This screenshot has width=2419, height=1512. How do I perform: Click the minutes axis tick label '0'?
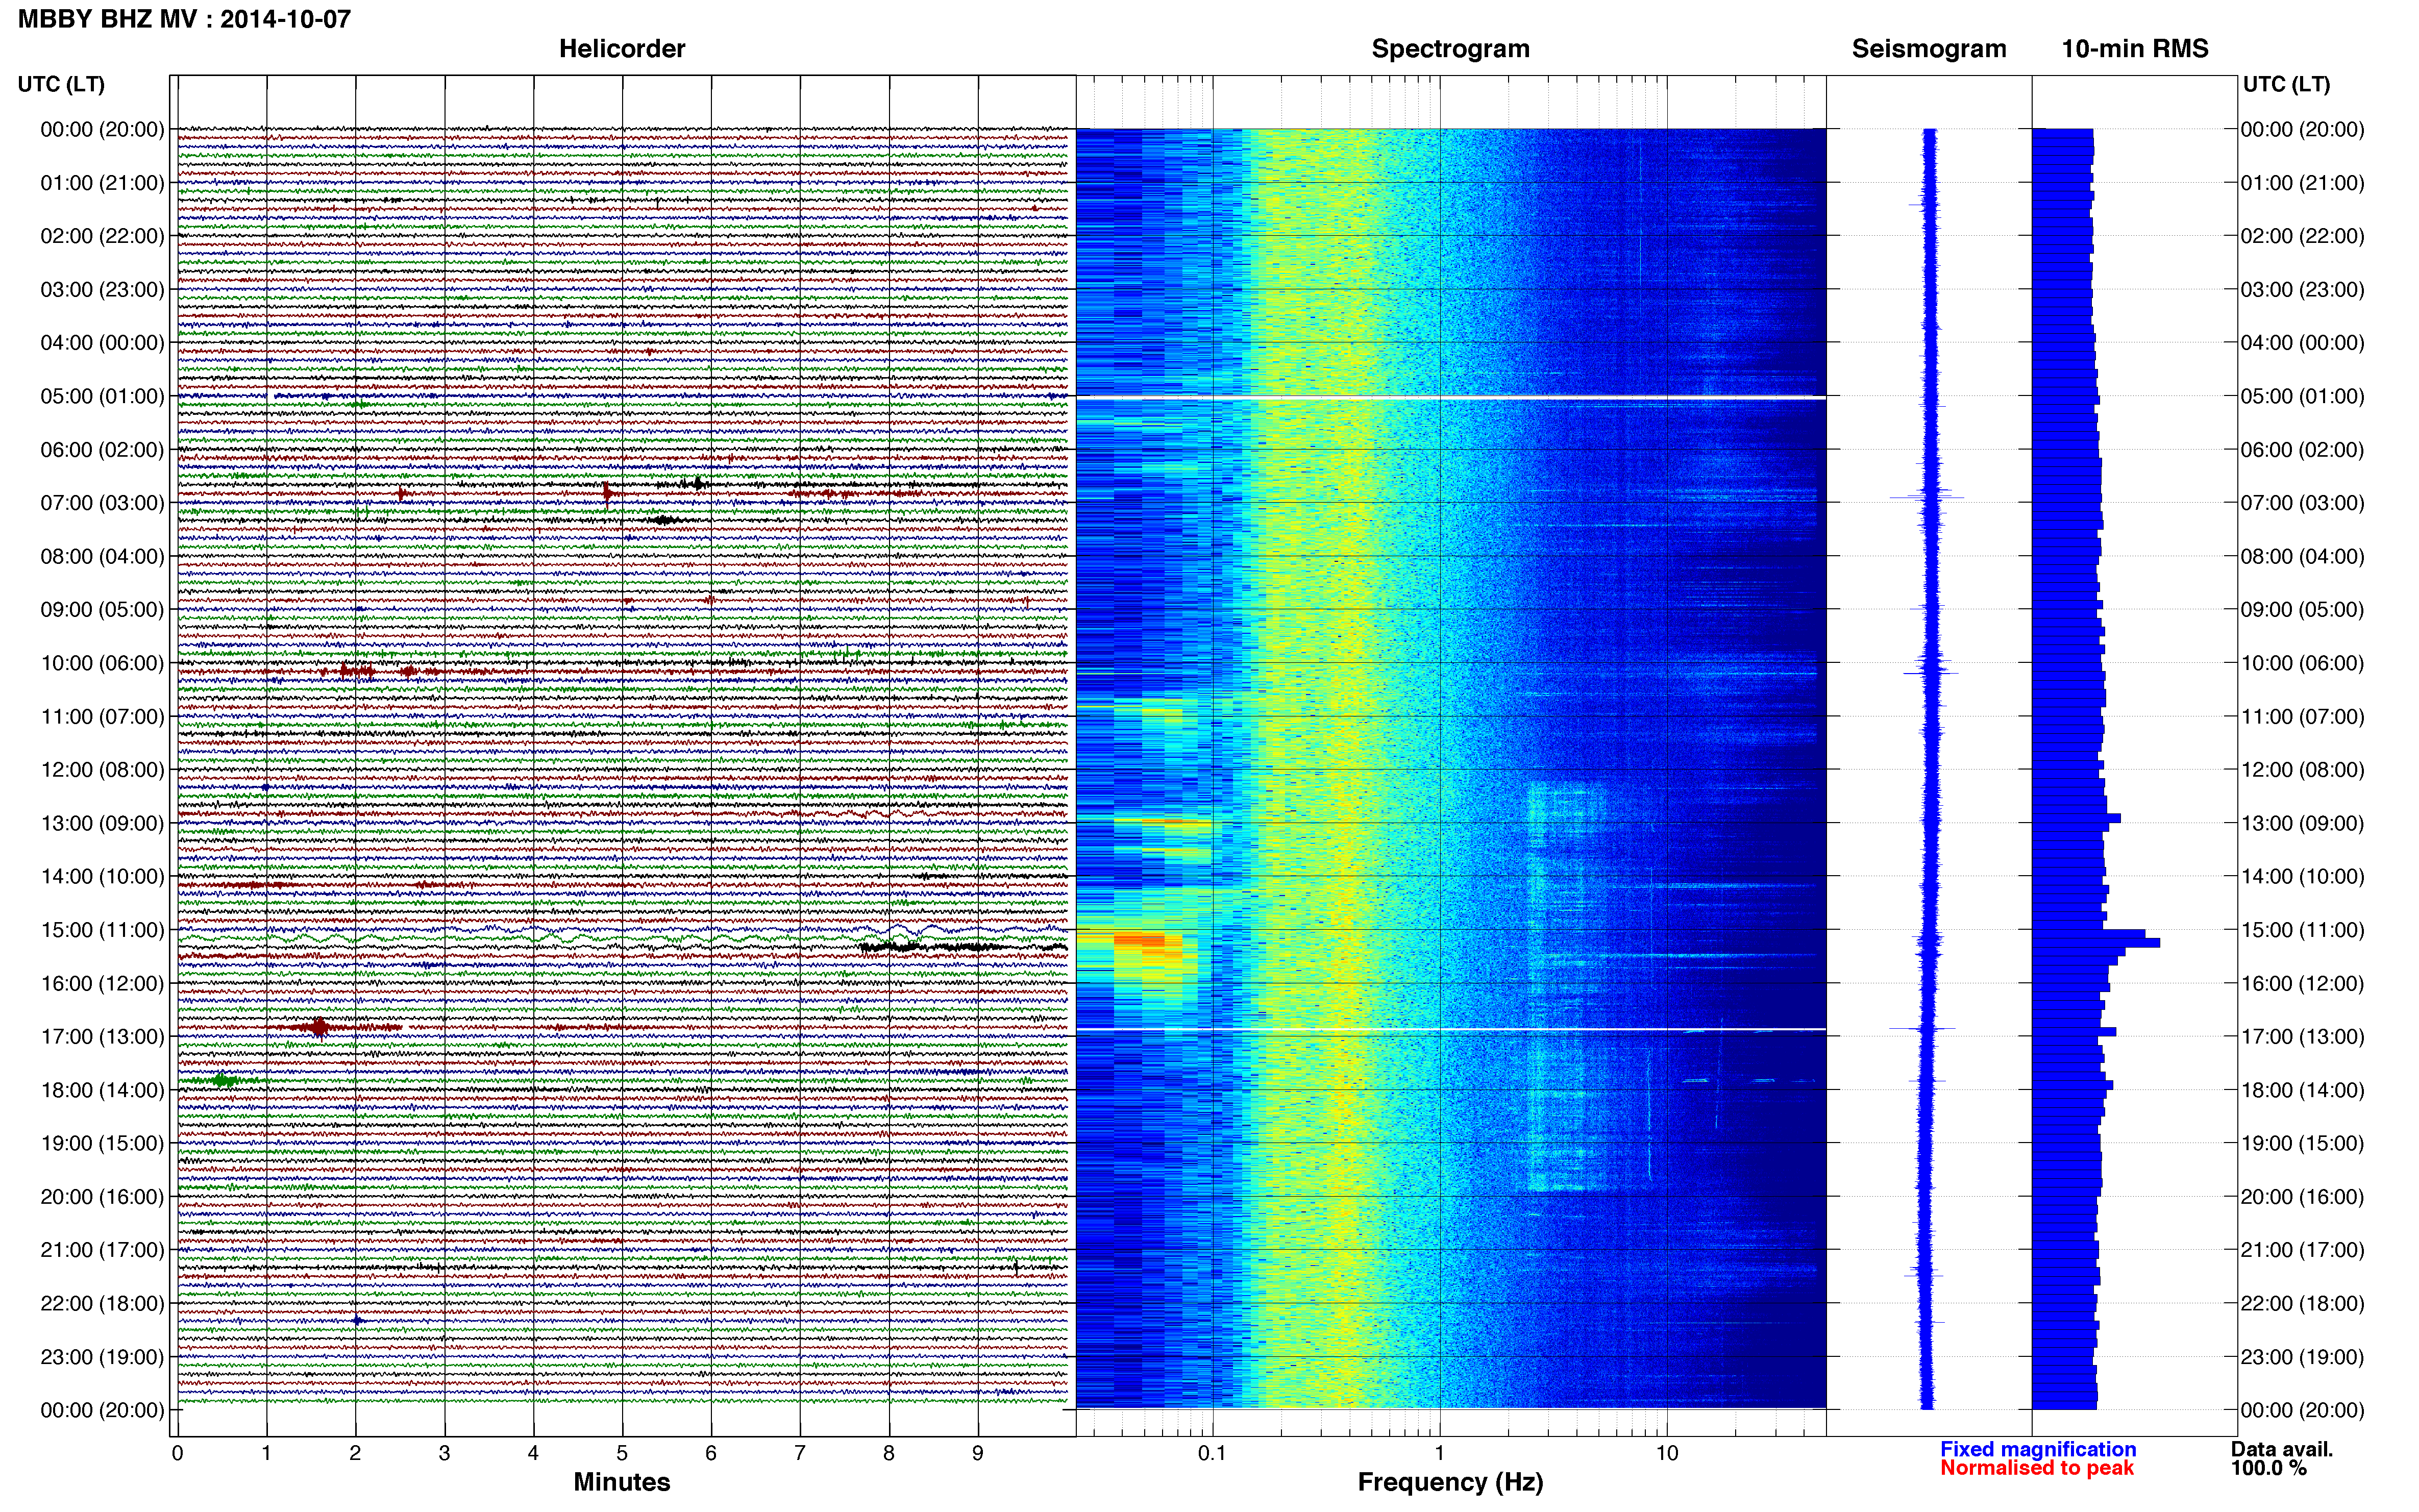(x=177, y=1453)
